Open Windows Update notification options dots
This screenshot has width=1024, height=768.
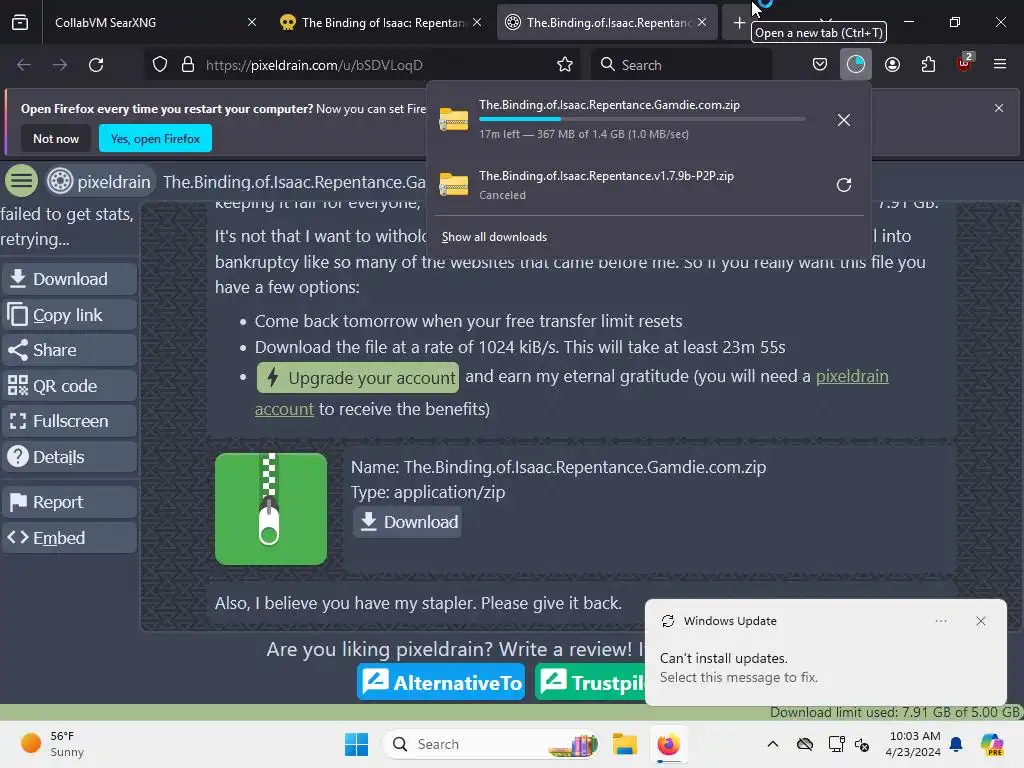coord(941,621)
